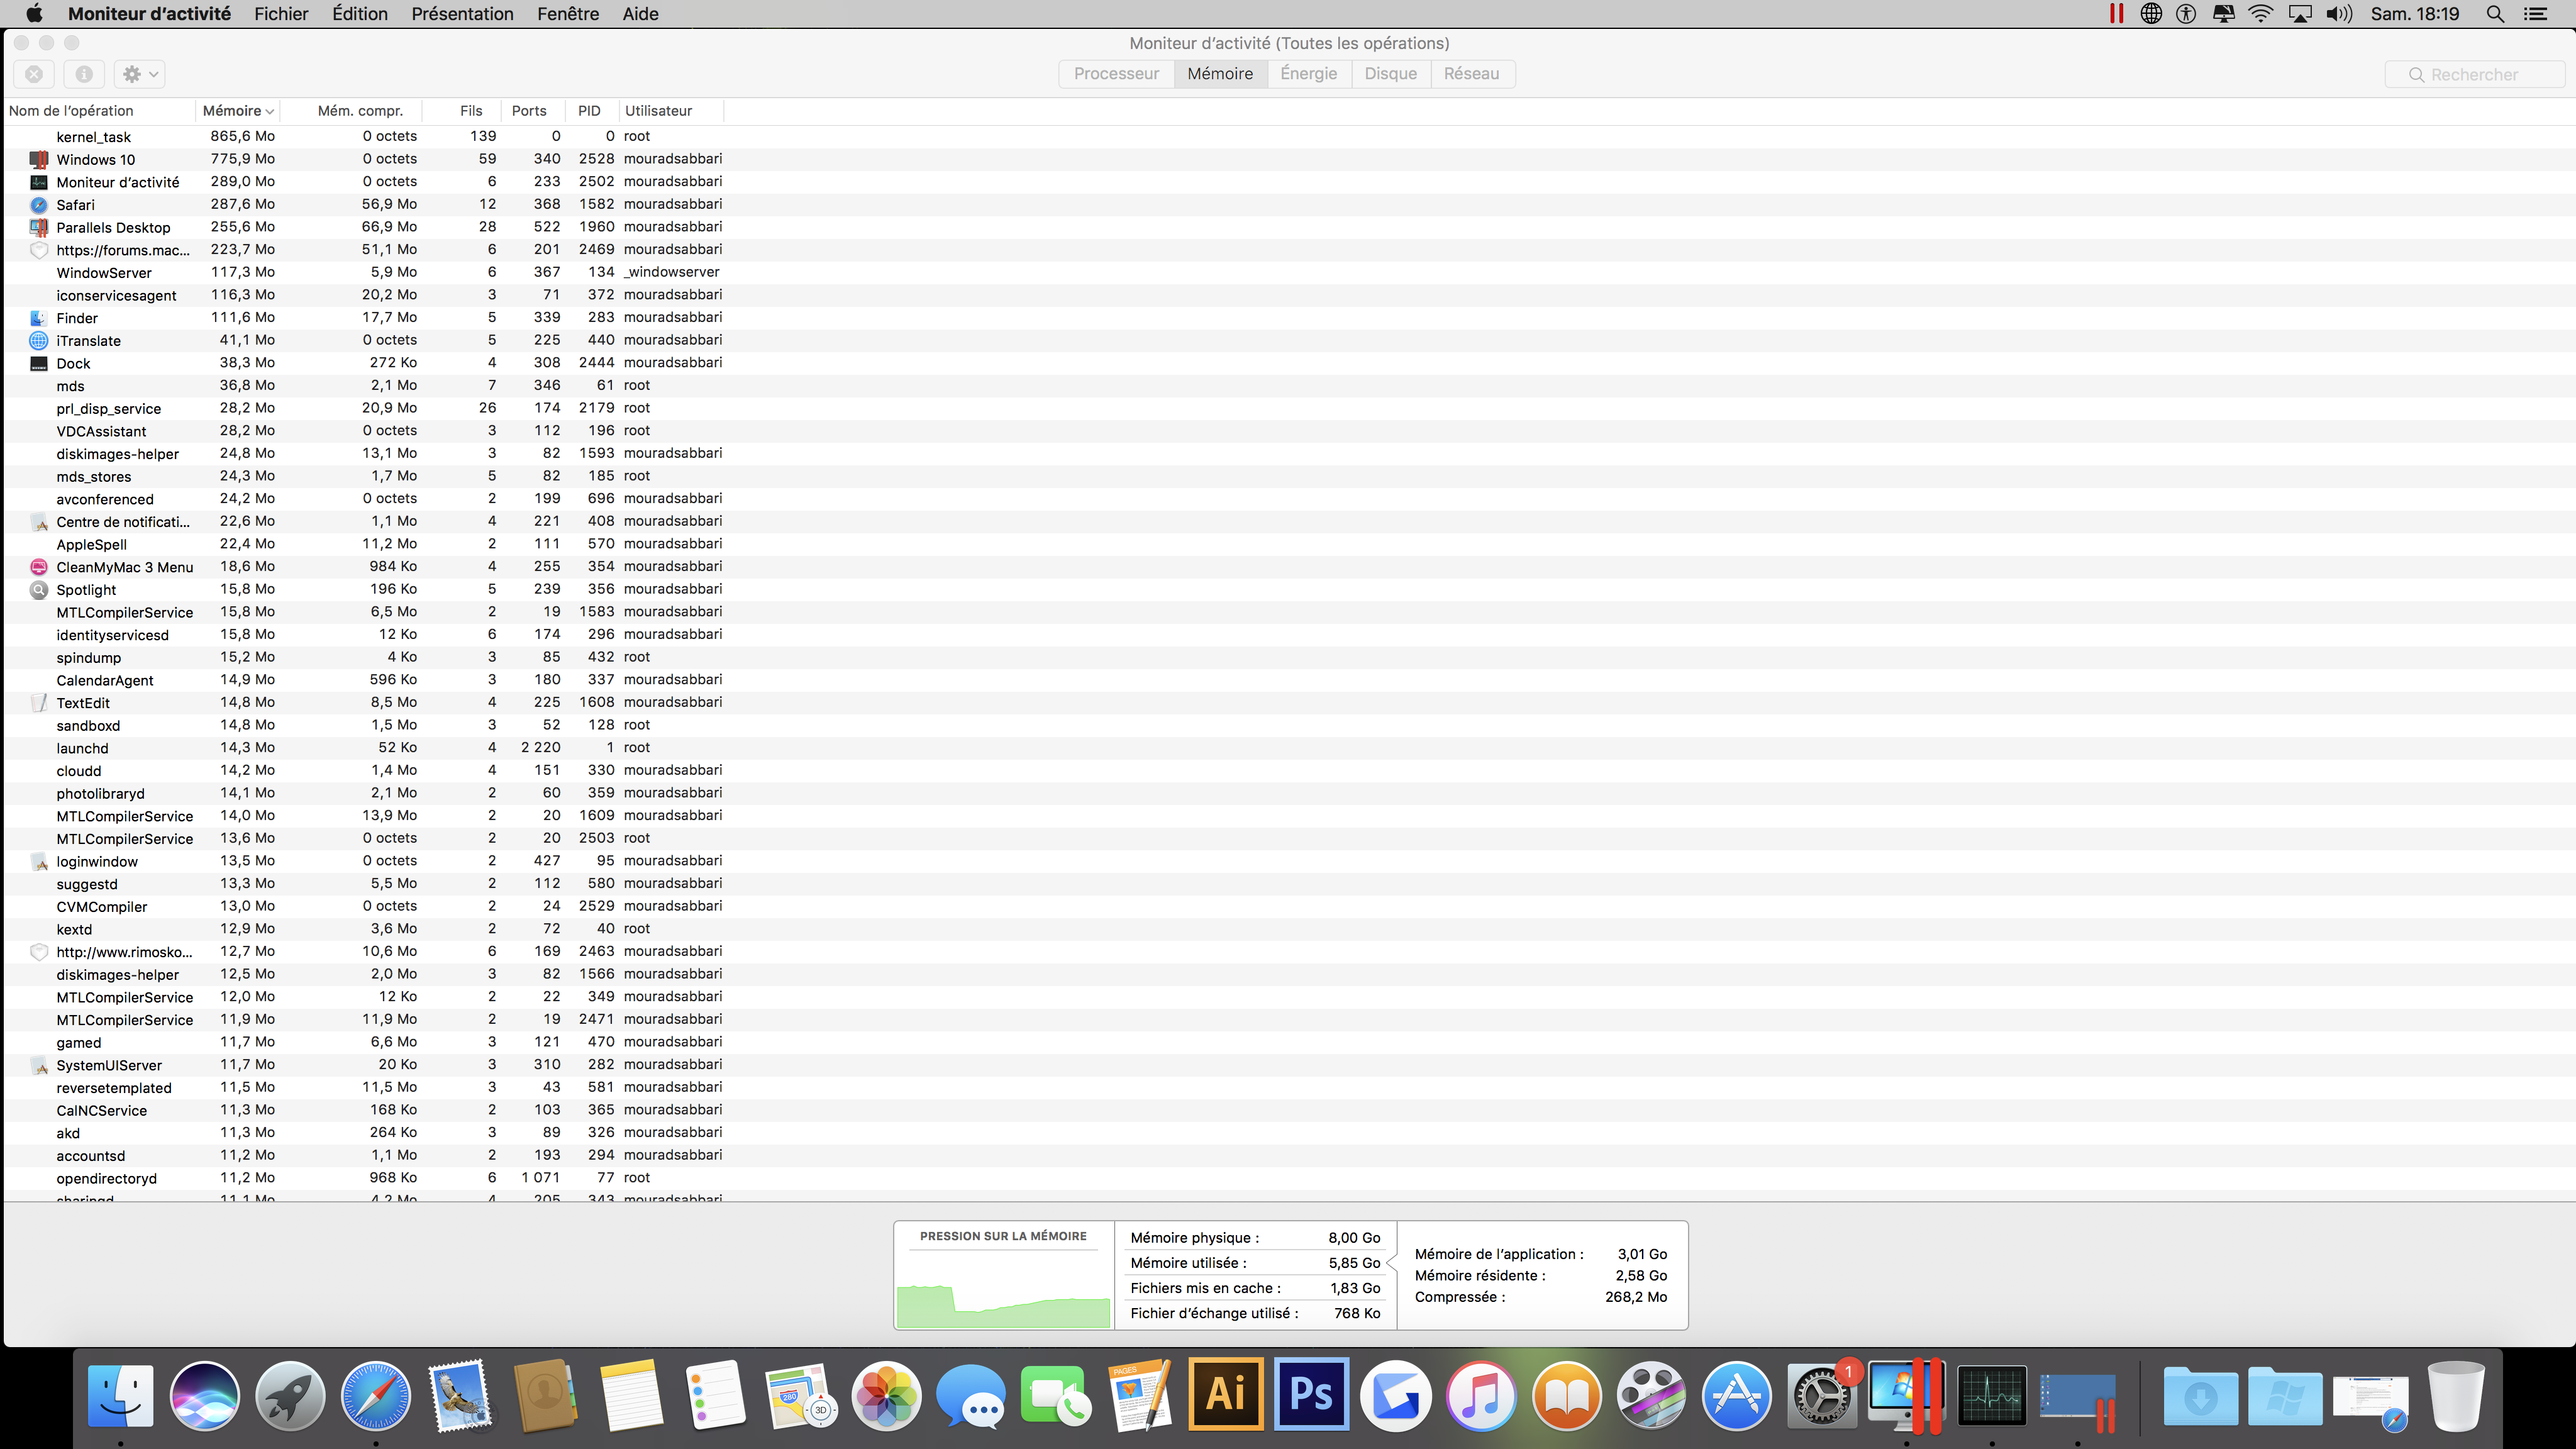The width and height of the screenshot is (2576, 1449).
Task: Switch to the Énergie tab
Action: (x=1308, y=74)
